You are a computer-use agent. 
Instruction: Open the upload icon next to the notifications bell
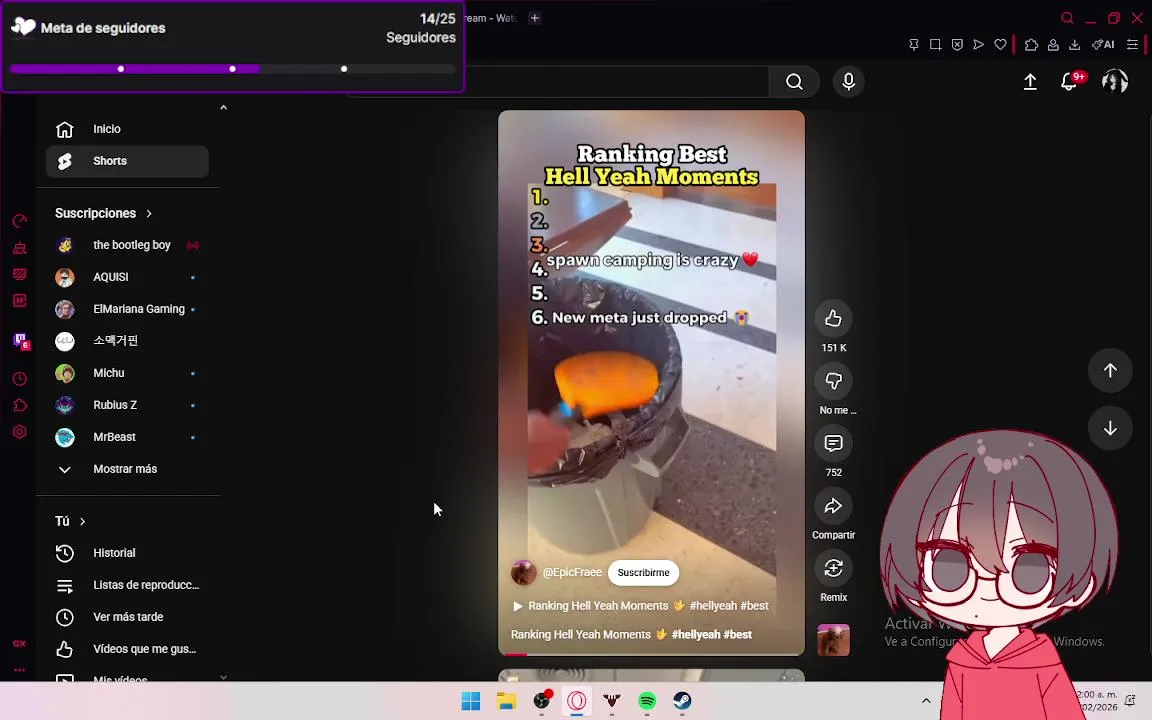1030,82
